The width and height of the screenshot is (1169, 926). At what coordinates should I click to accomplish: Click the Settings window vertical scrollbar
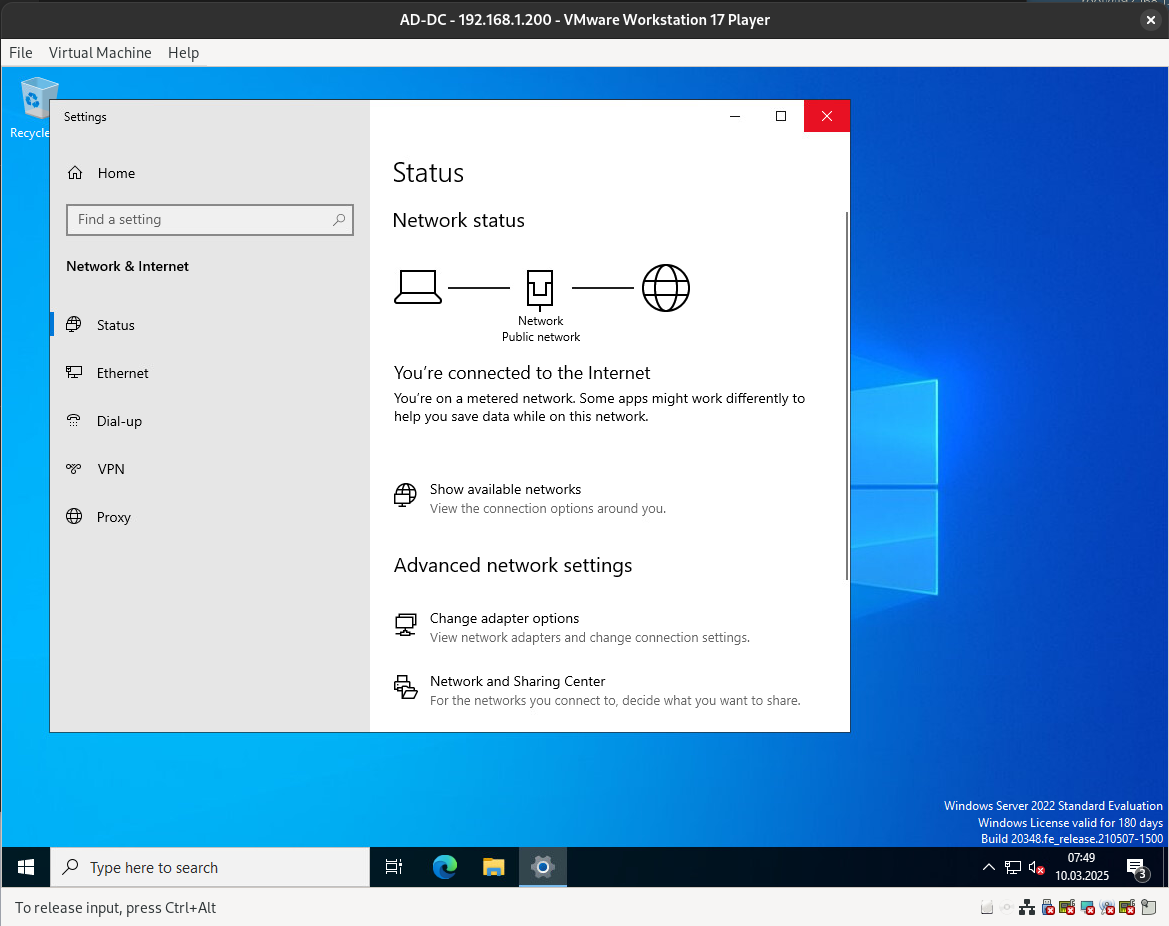847,396
